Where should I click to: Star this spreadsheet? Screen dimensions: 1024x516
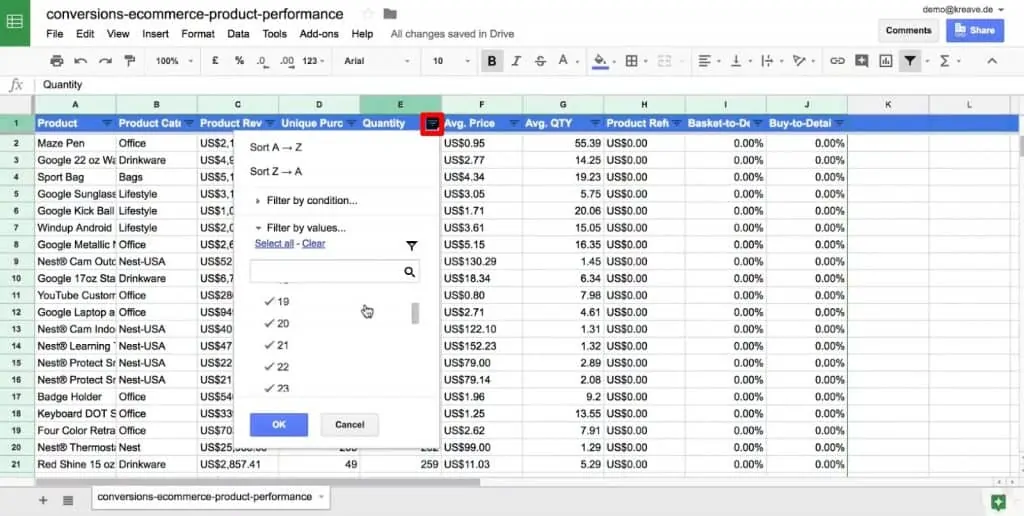(368, 14)
